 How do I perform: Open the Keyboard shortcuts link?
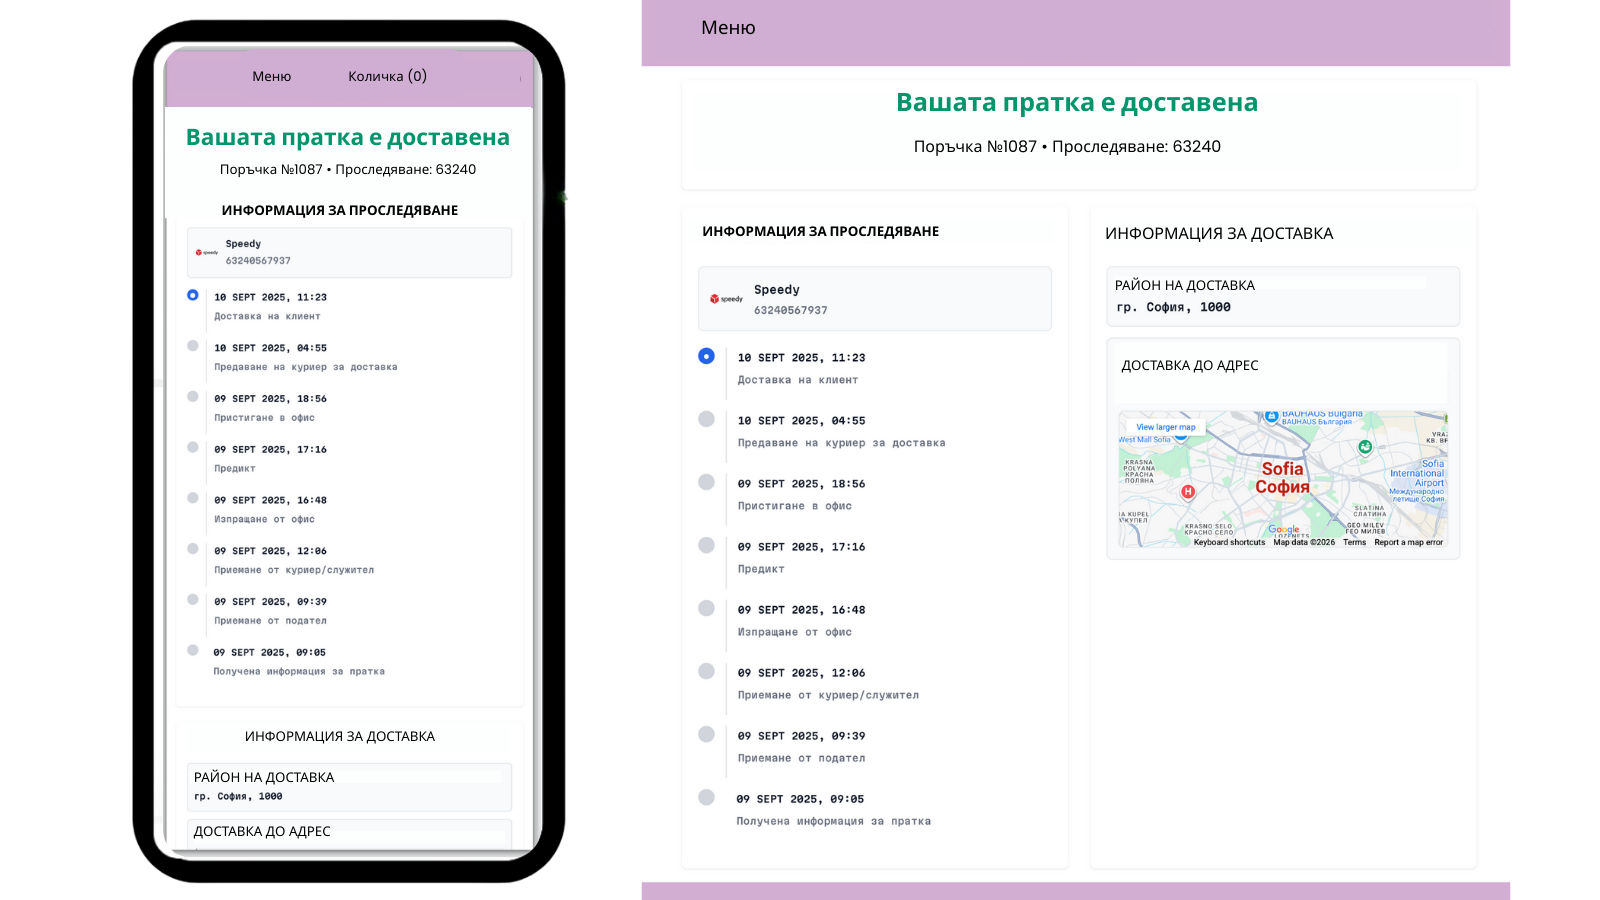1229,542
